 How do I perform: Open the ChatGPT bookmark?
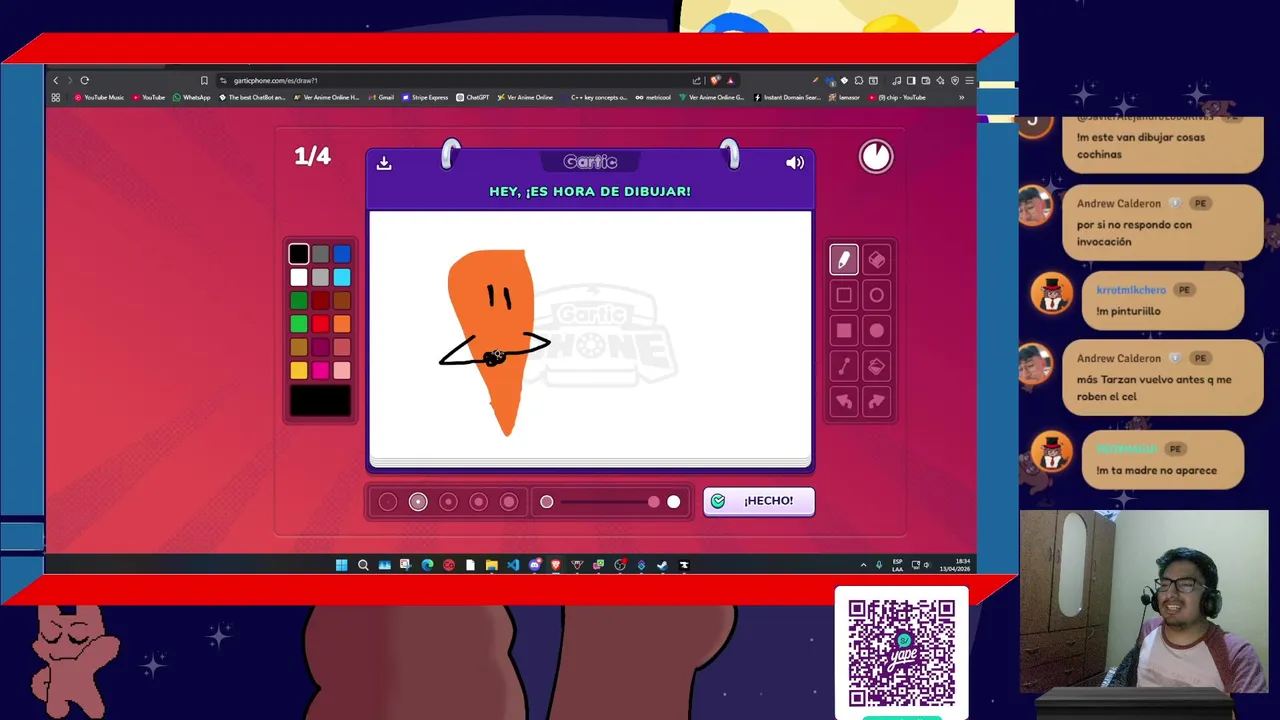click(473, 98)
